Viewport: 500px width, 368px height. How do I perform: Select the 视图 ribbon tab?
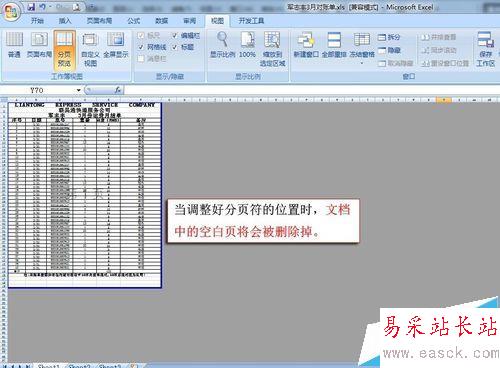pyautogui.click(x=217, y=21)
